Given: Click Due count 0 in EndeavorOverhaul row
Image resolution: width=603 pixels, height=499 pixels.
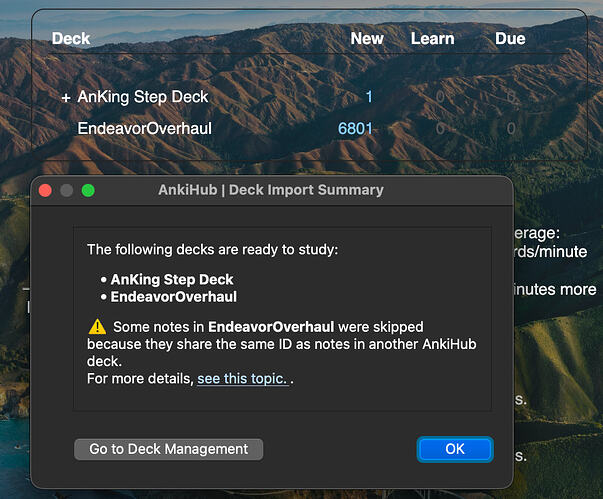Looking at the screenshot, I should (x=511, y=129).
